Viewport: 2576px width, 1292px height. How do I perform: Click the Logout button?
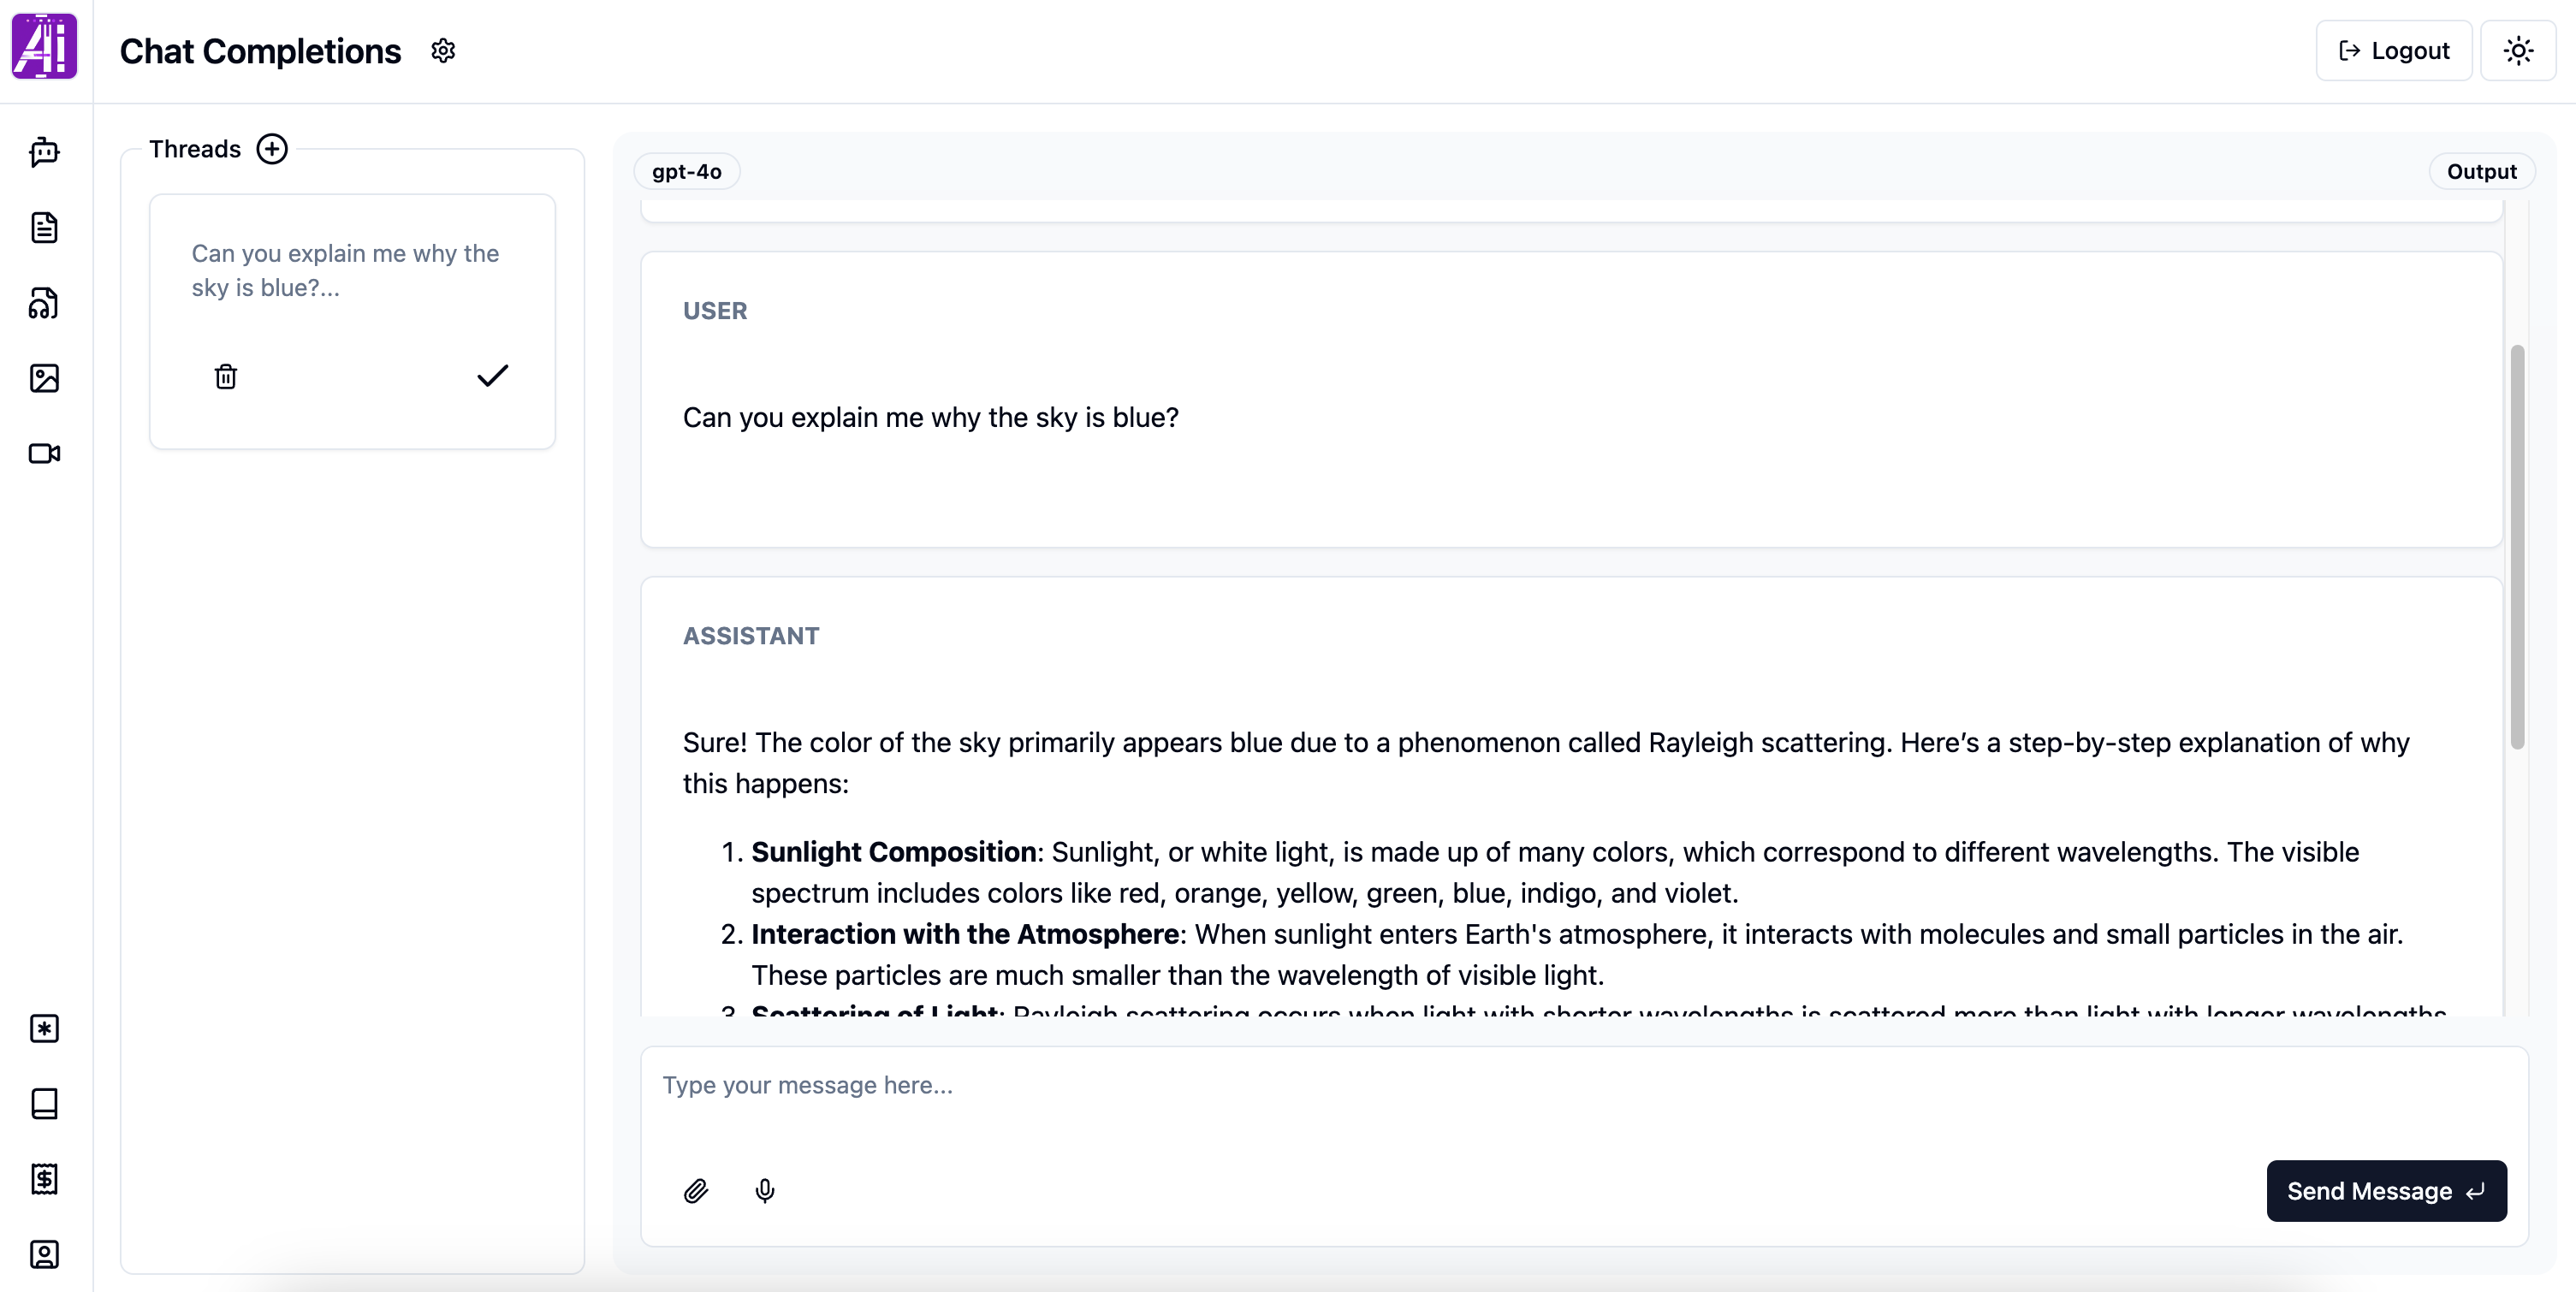coord(2394,51)
